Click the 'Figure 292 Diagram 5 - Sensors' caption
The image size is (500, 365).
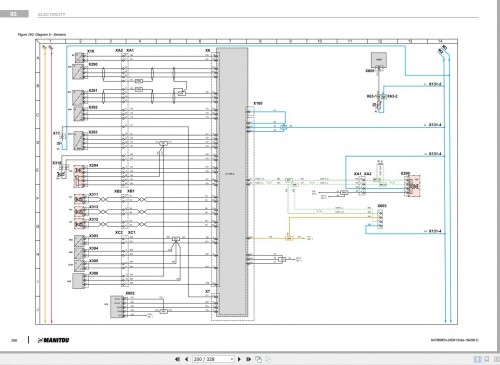point(42,34)
